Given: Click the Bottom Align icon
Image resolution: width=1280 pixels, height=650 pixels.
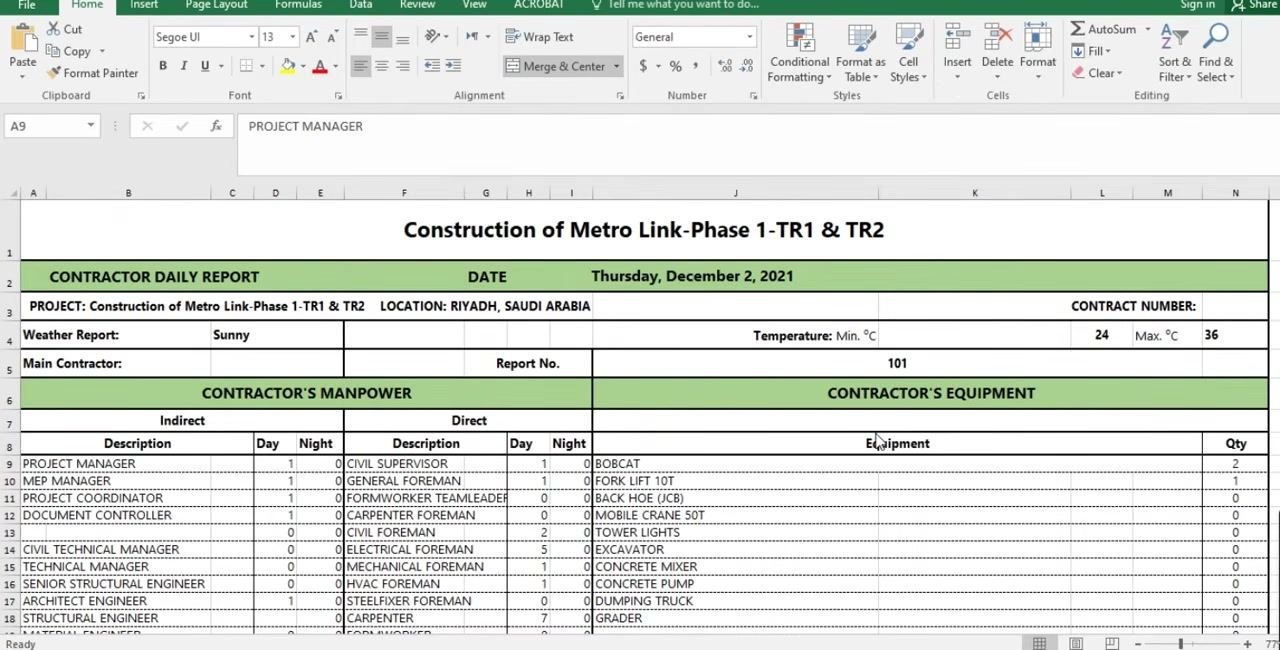Looking at the screenshot, I should coord(403,37).
